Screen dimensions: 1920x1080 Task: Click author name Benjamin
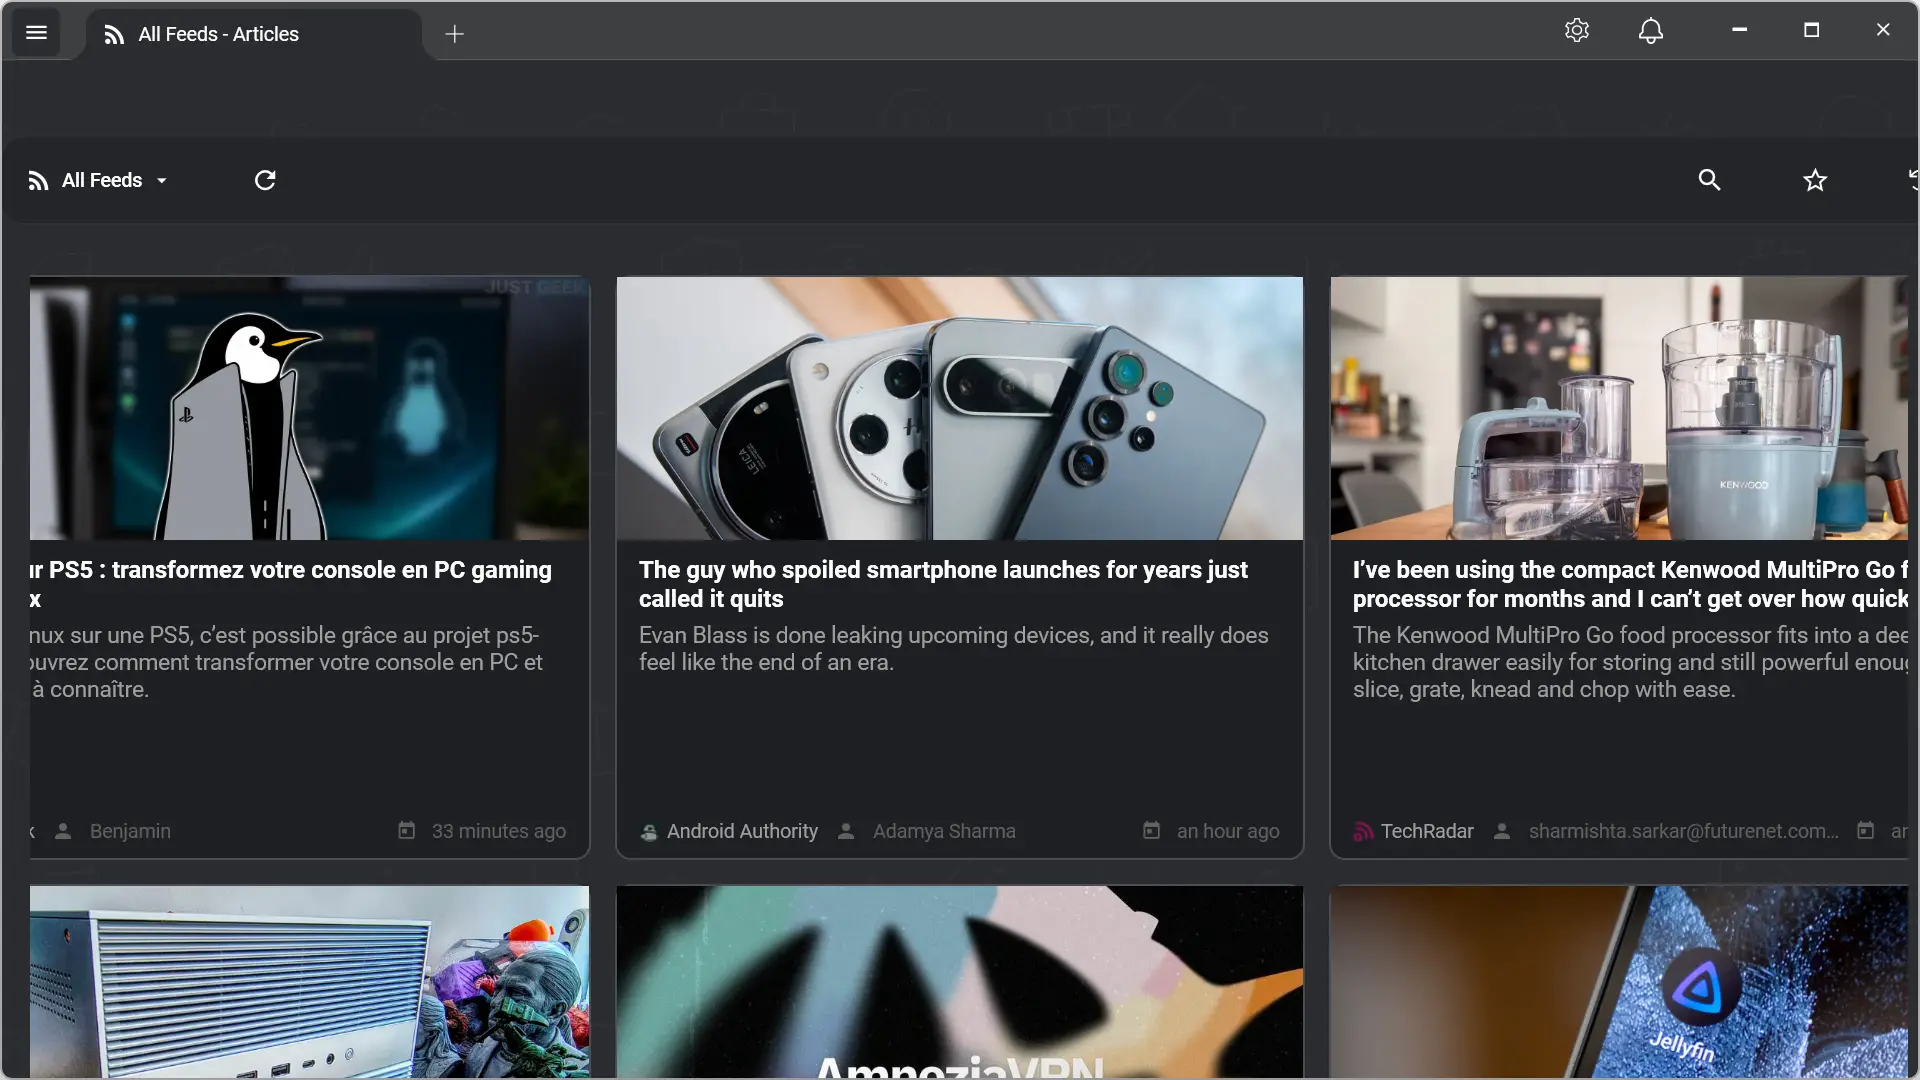pyautogui.click(x=130, y=831)
